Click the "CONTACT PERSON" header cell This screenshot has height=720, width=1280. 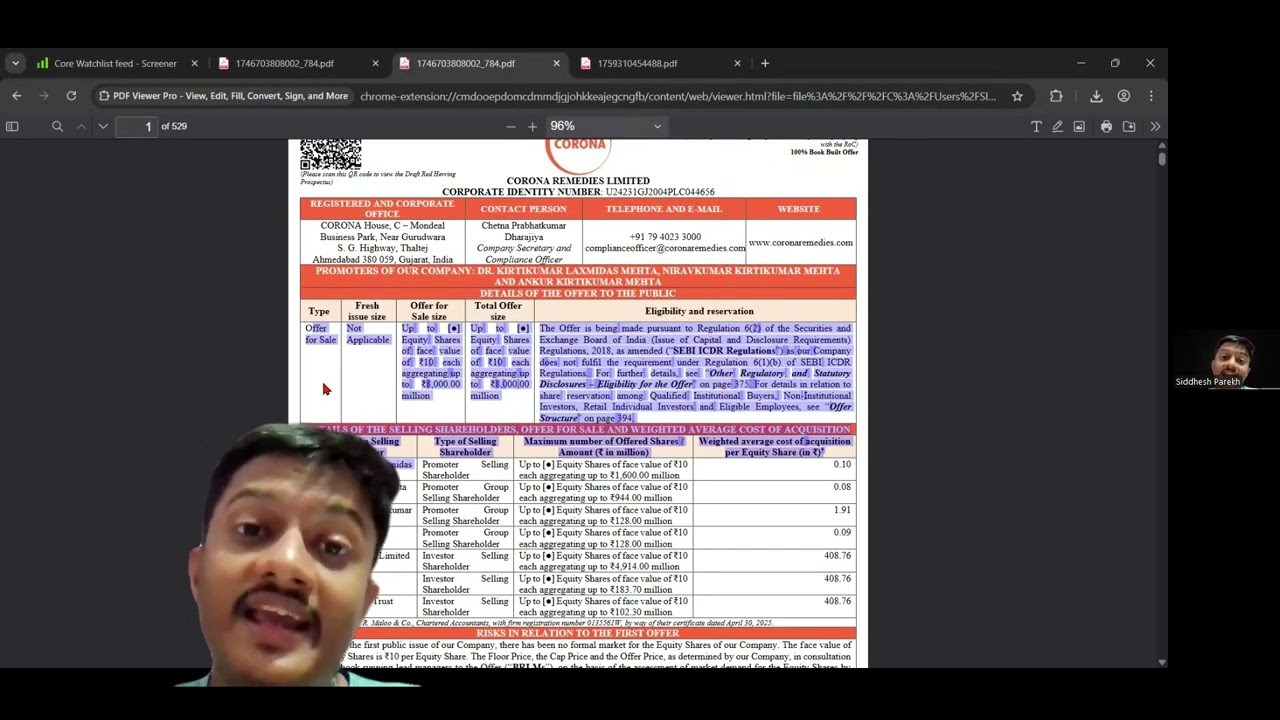pos(523,208)
